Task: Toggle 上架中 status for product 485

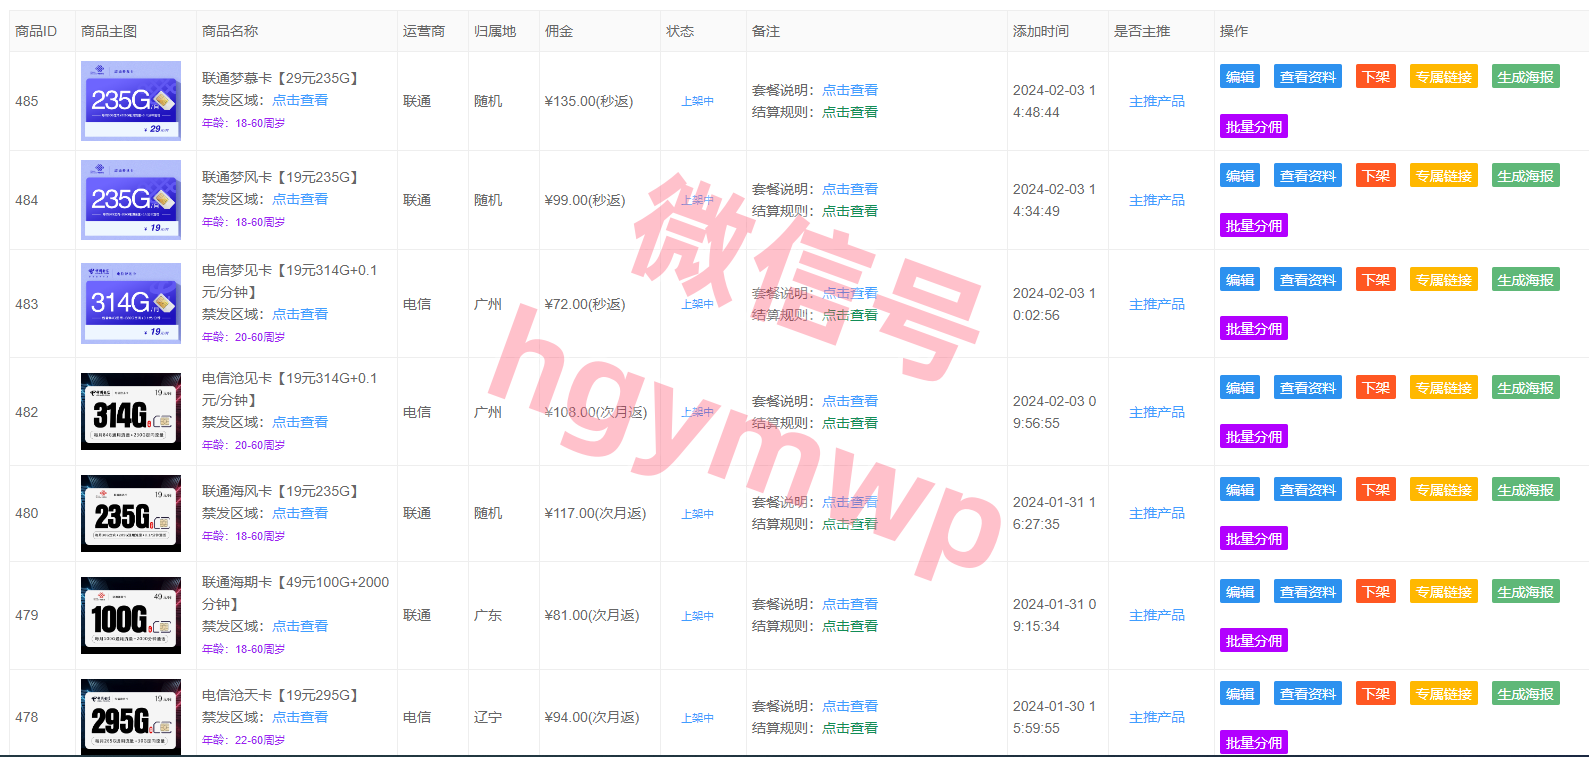Action: click(x=698, y=101)
